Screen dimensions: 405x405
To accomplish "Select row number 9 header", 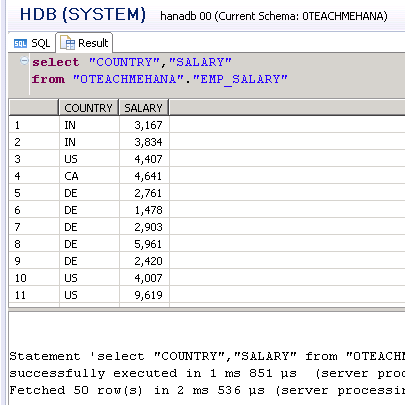I will [x=34, y=261].
